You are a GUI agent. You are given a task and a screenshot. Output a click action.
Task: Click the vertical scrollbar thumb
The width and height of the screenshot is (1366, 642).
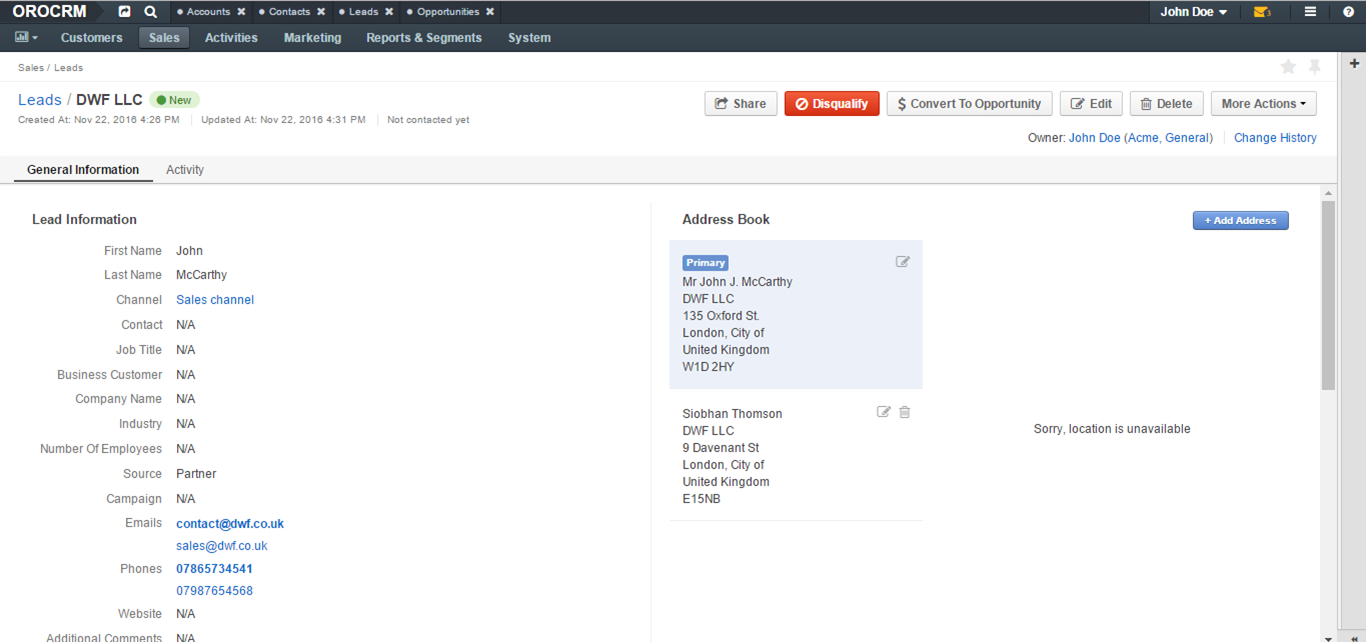click(1328, 295)
